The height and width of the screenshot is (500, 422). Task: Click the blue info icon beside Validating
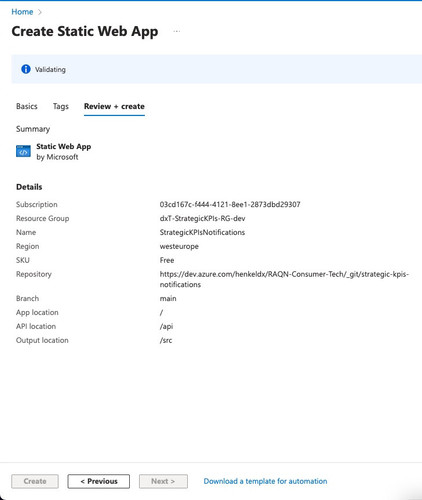(26, 69)
